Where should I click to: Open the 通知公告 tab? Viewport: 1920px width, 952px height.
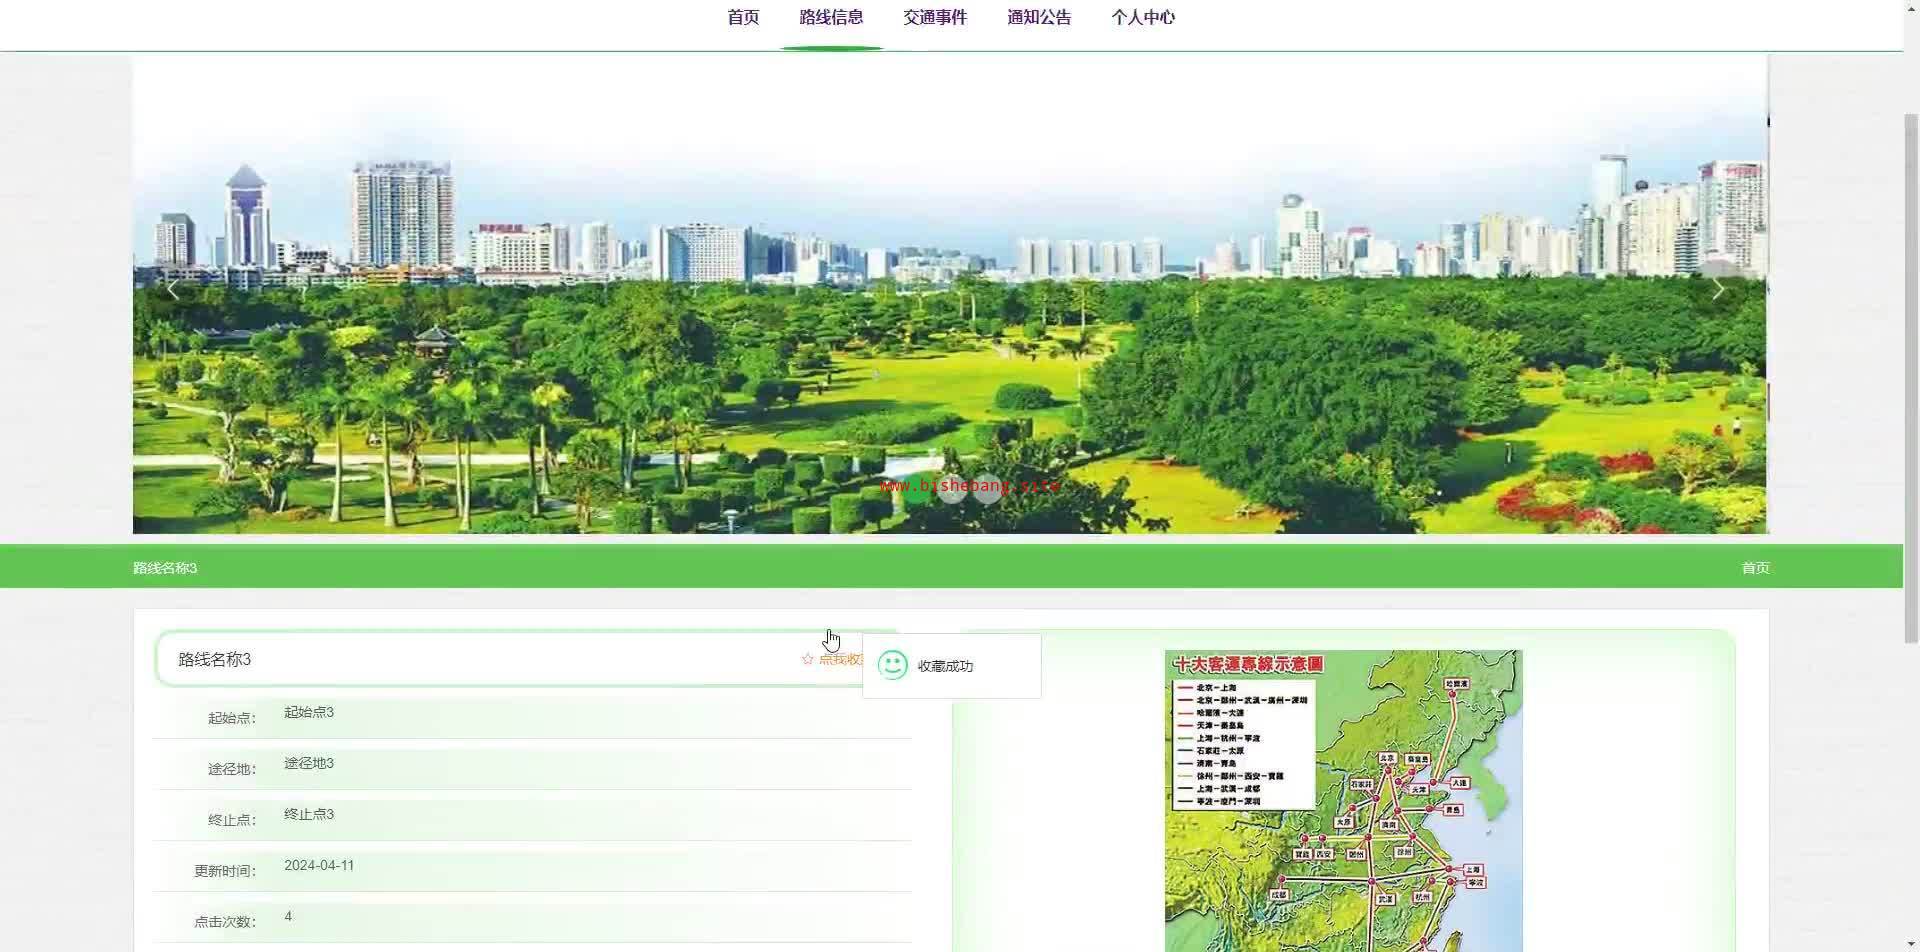pos(1039,17)
